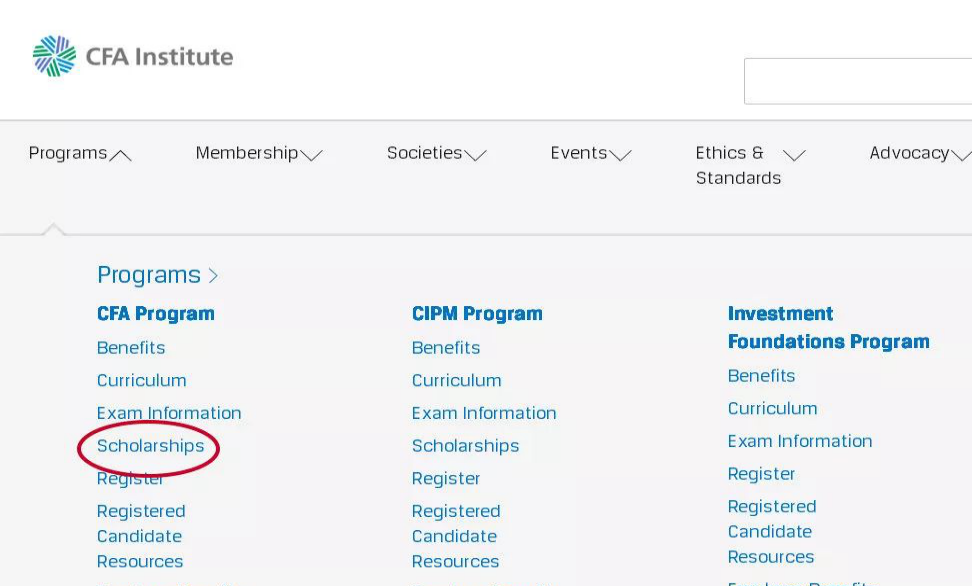Viewport: 972px width, 586px height.
Task: Open Investment Foundations Program heading
Action: coord(828,328)
